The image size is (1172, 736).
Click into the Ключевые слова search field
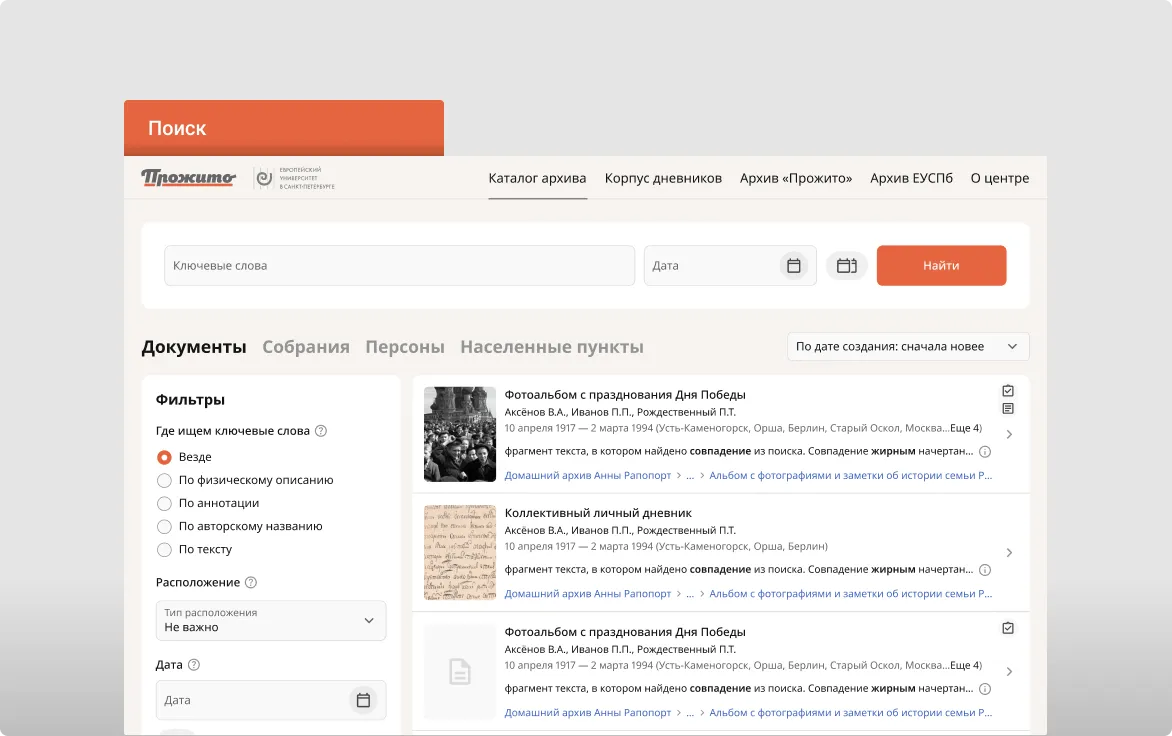point(399,266)
